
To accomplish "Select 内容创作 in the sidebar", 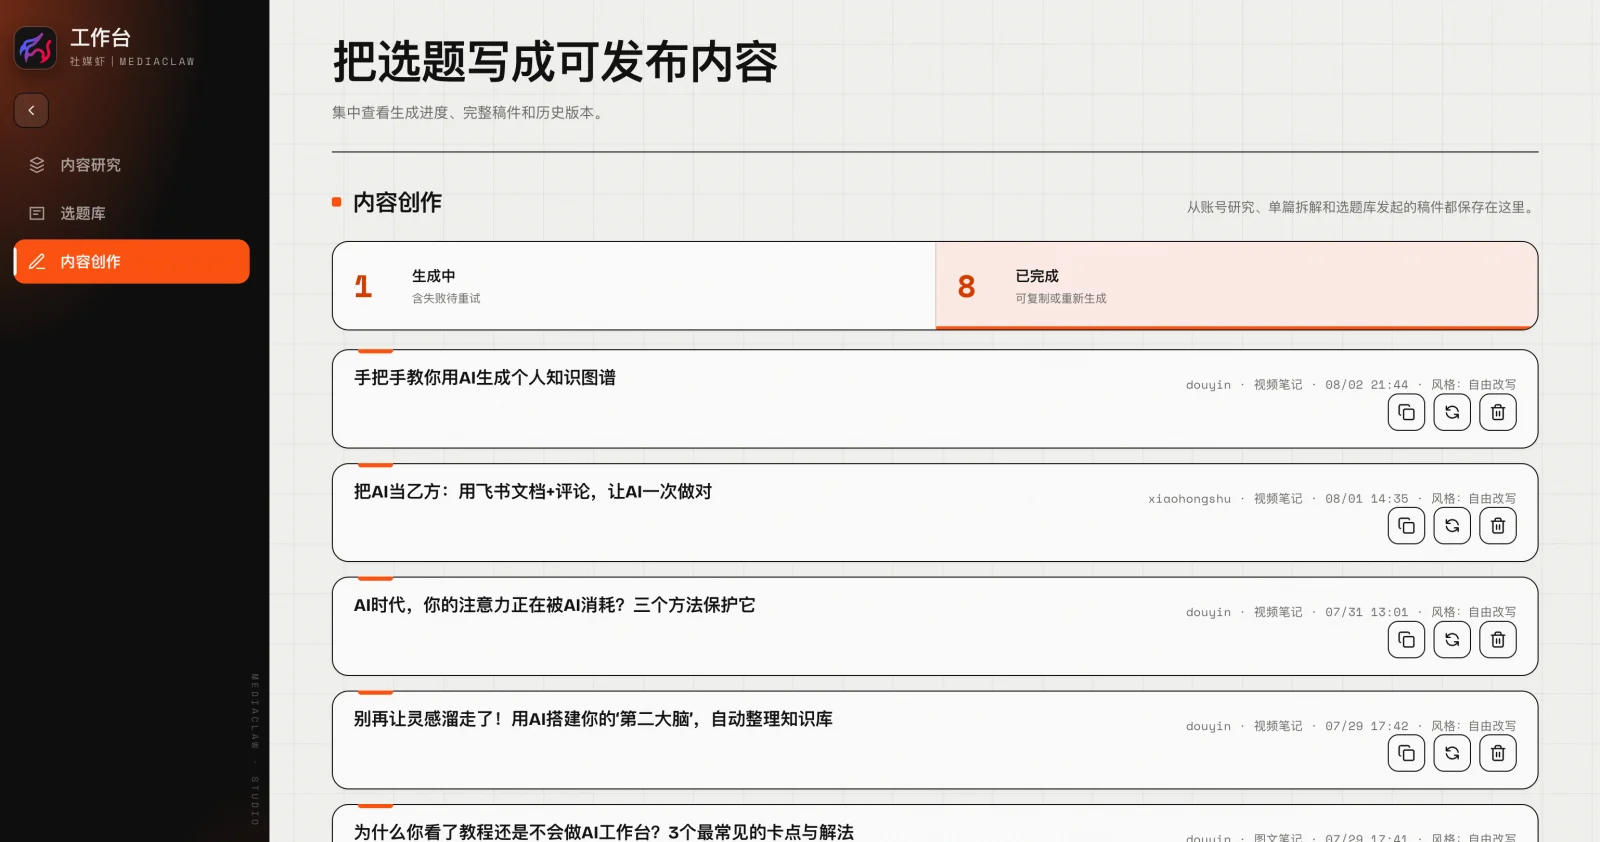I will click(131, 261).
